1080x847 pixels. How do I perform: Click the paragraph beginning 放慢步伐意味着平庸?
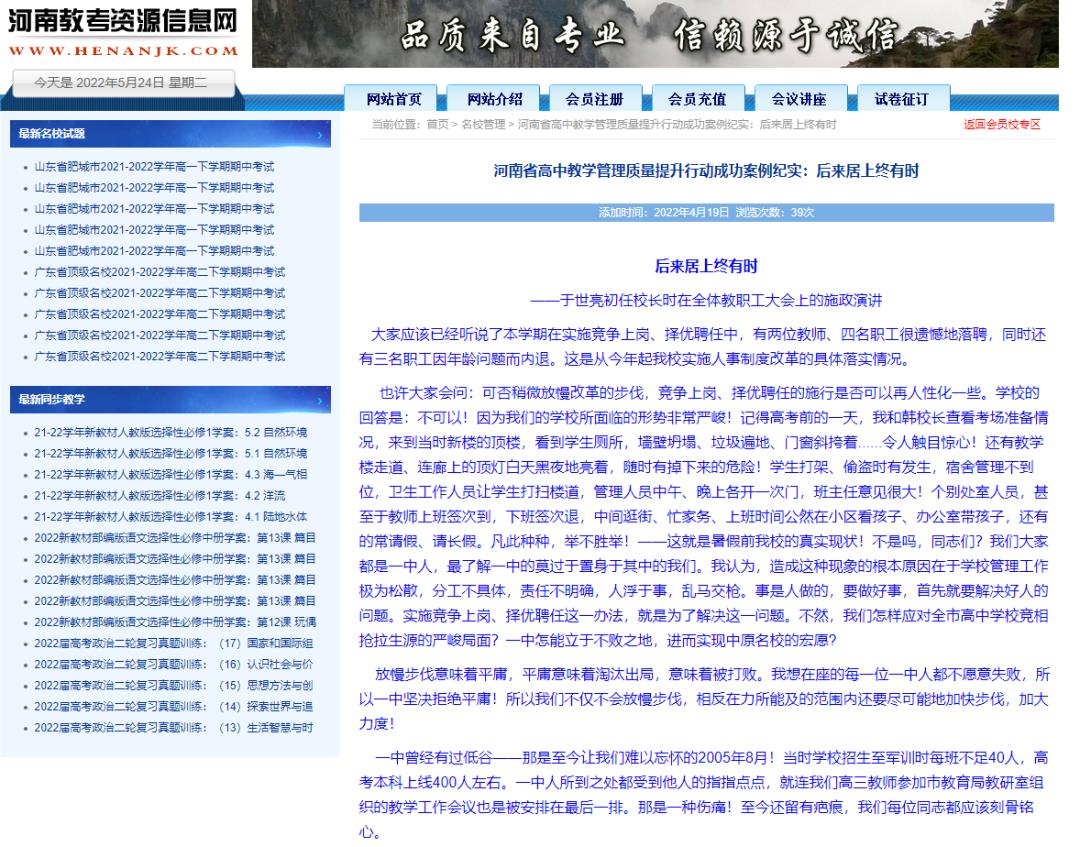click(x=704, y=699)
